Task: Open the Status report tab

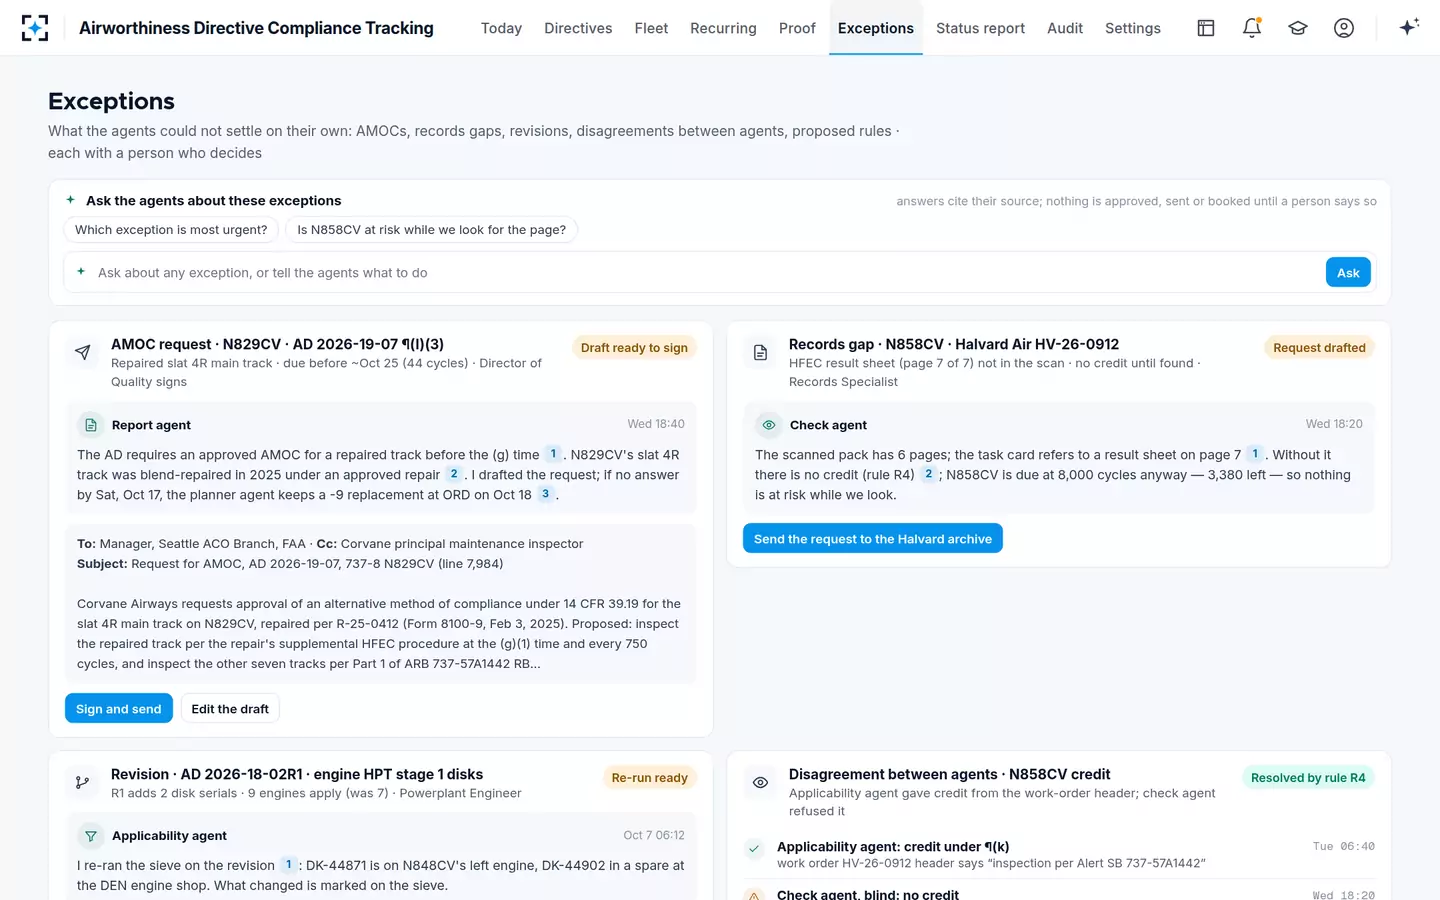Action: point(980,28)
